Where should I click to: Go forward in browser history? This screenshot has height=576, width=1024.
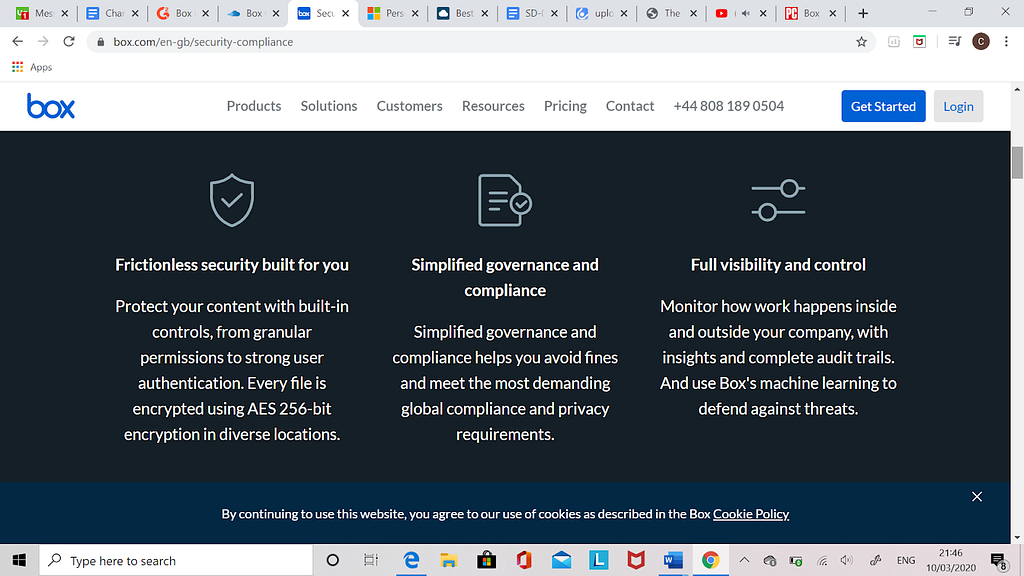click(x=43, y=42)
